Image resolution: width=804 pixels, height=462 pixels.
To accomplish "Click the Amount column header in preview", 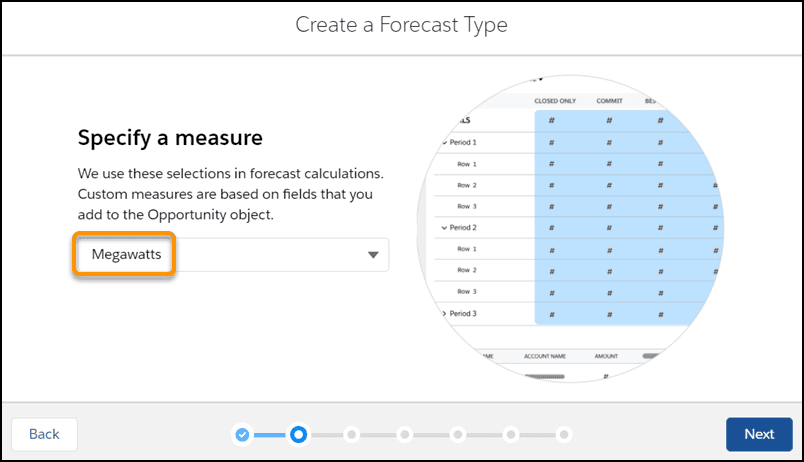I will [606, 356].
